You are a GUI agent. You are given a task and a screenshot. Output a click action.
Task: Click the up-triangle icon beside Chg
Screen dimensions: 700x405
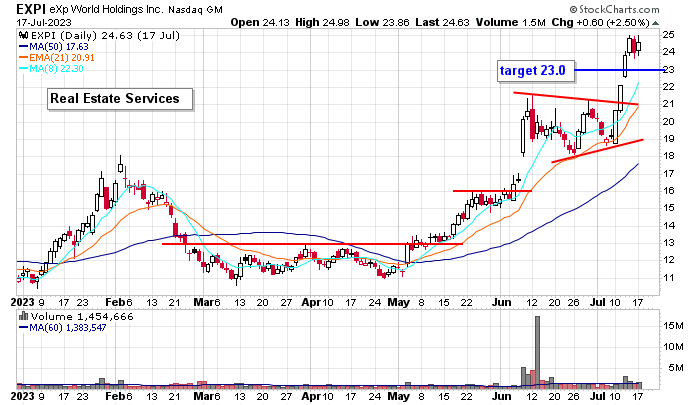pyautogui.click(x=655, y=23)
